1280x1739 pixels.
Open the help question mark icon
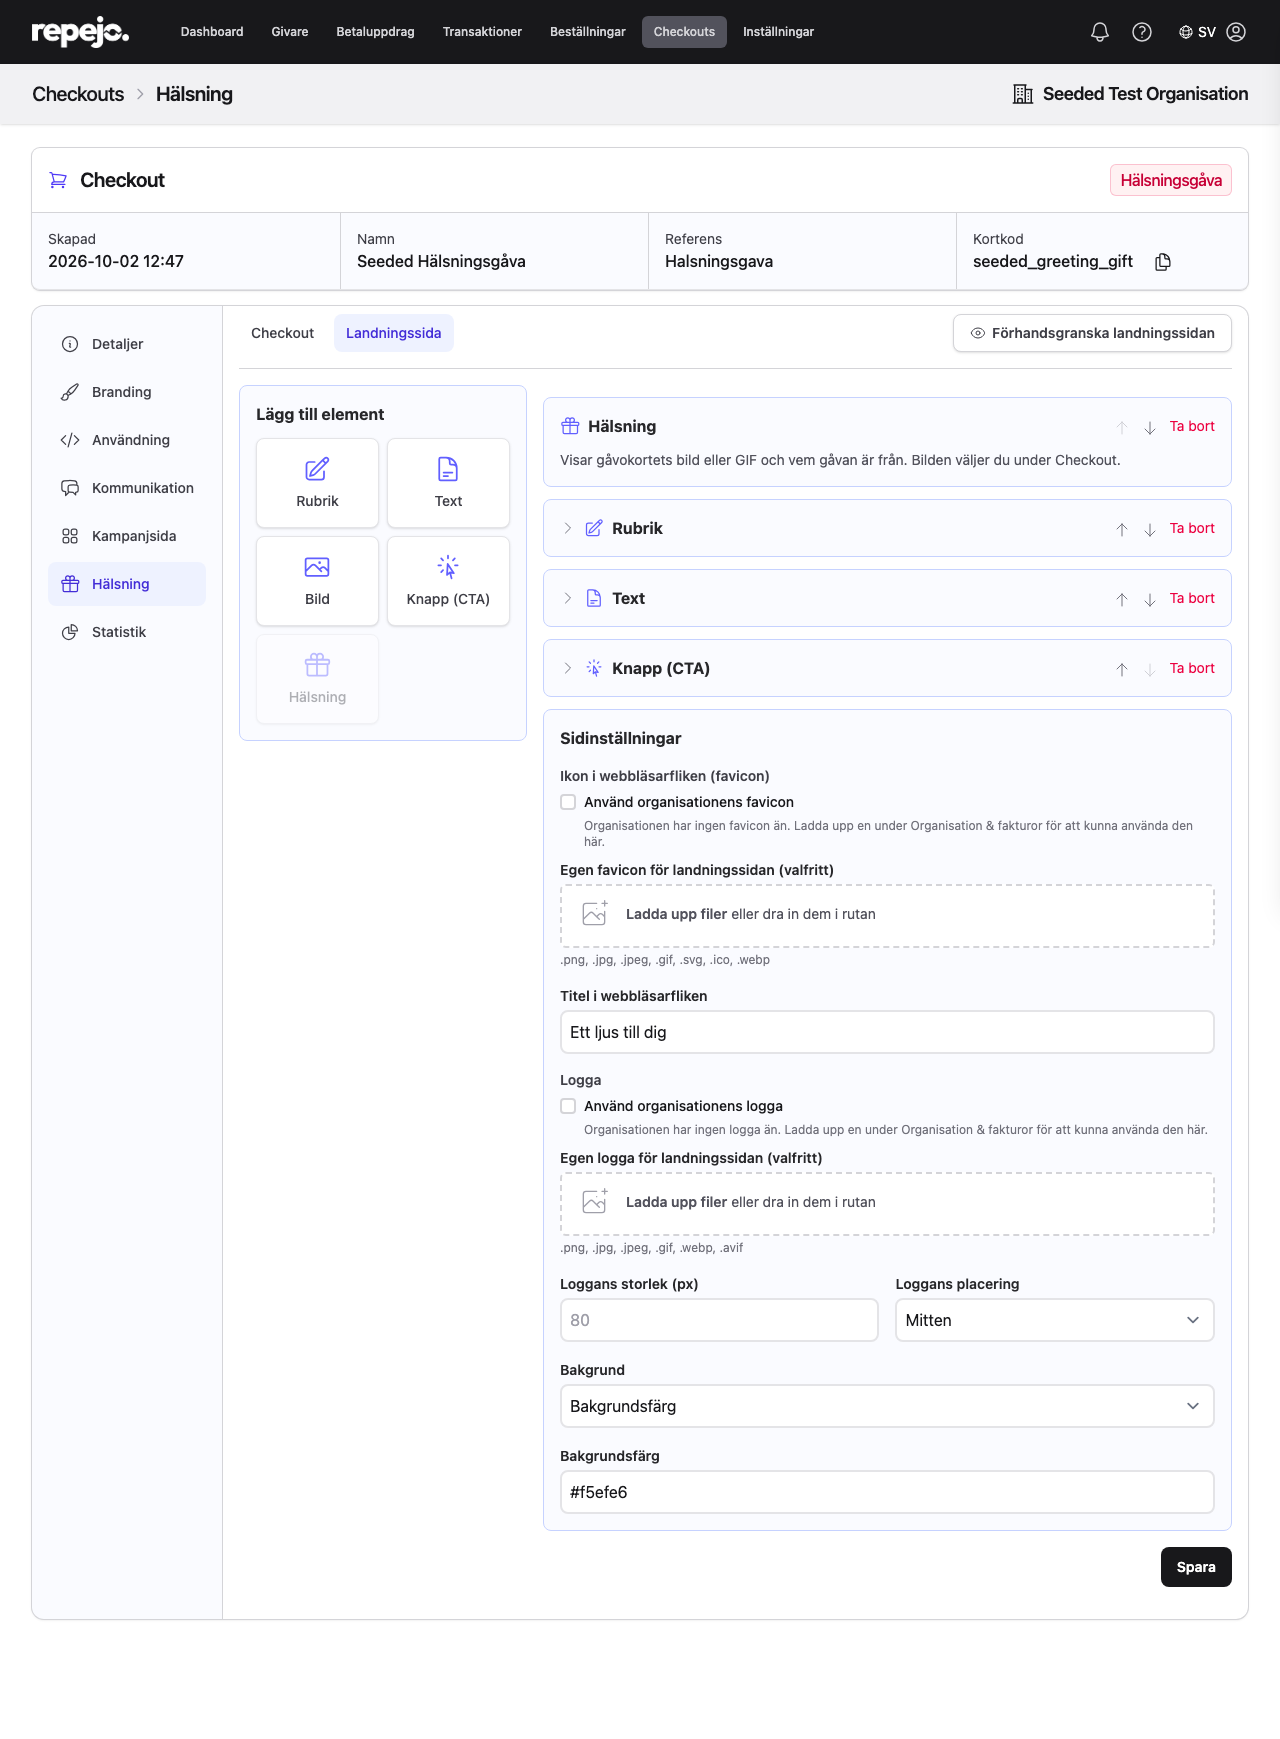[x=1142, y=32]
